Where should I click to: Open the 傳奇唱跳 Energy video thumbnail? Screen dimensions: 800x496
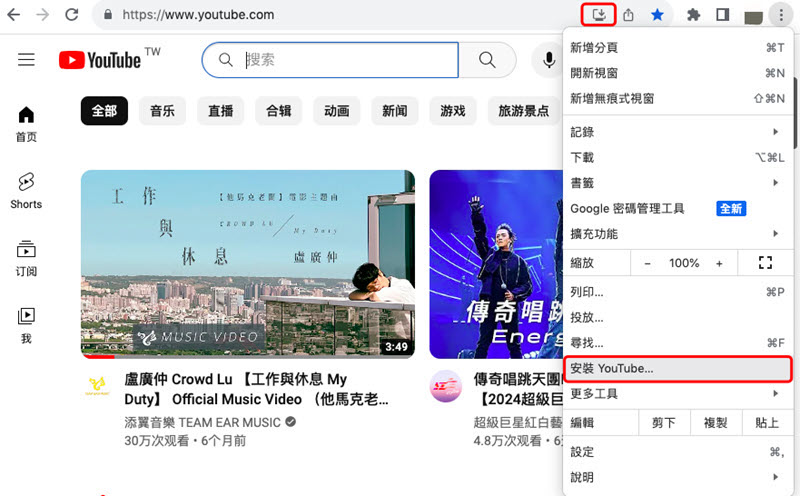click(x=496, y=264)
